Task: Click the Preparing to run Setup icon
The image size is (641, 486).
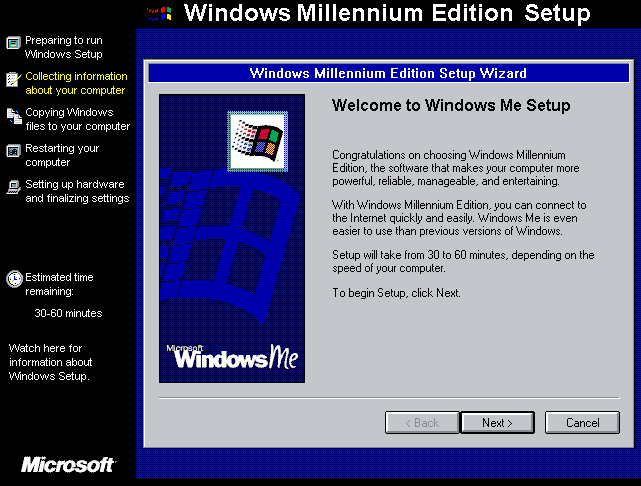Action: [x=13, y=43]
